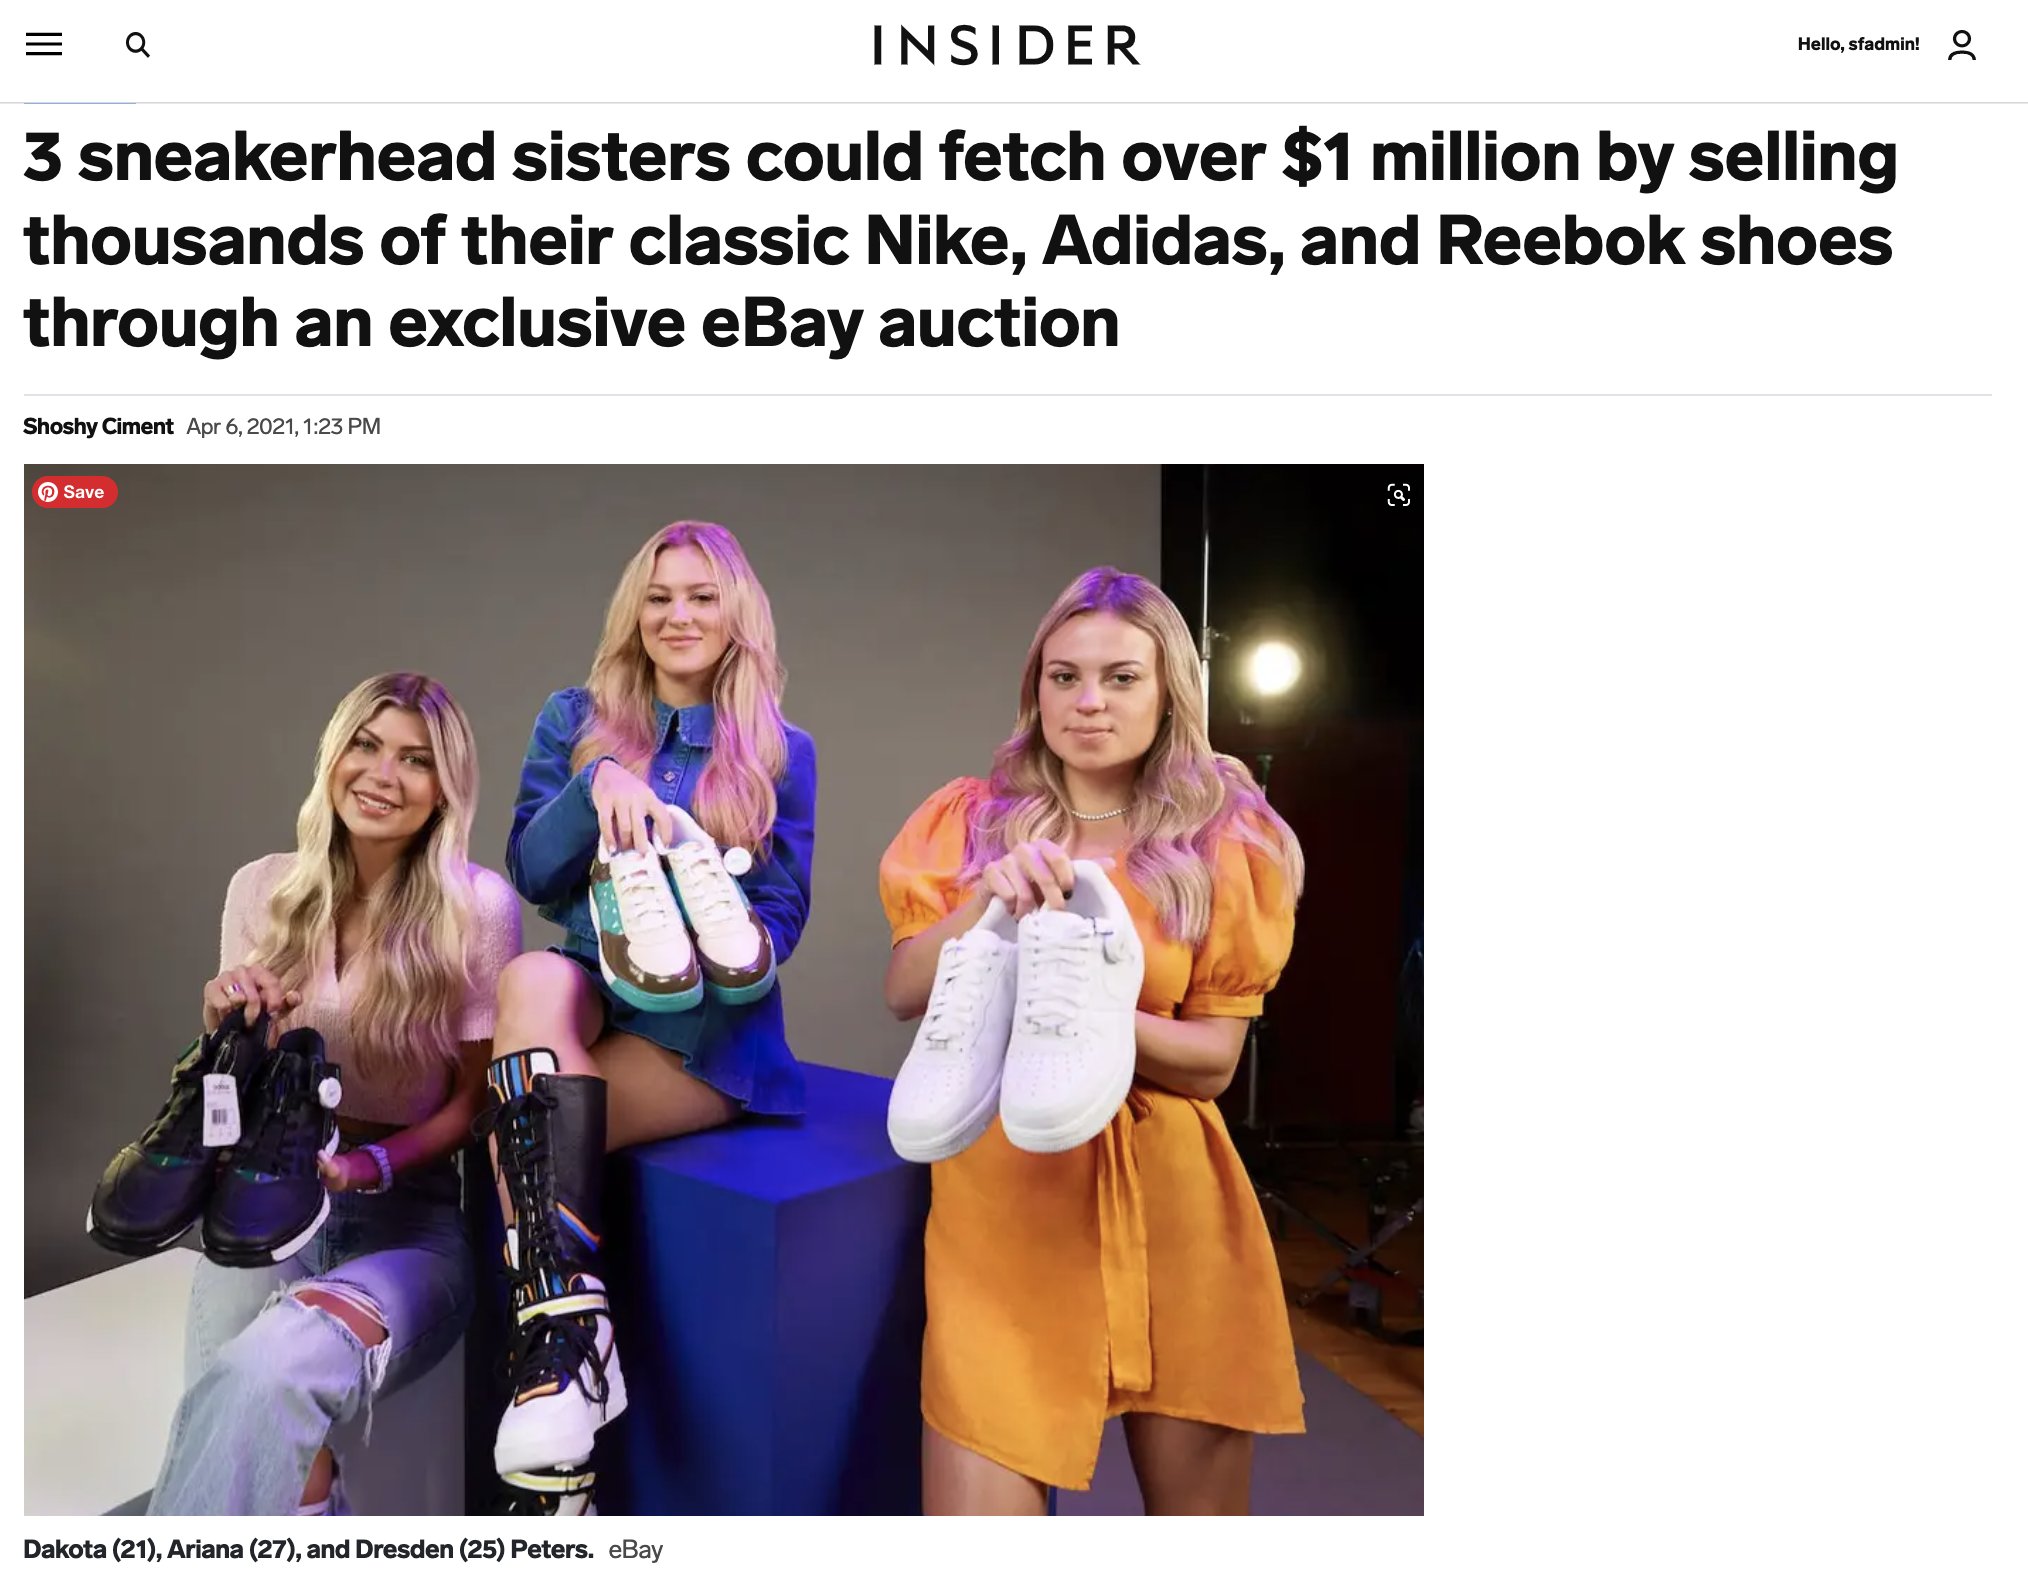Click the bright studio light in photo
Viewport: 2028px width, 1584px height.
1271,667
